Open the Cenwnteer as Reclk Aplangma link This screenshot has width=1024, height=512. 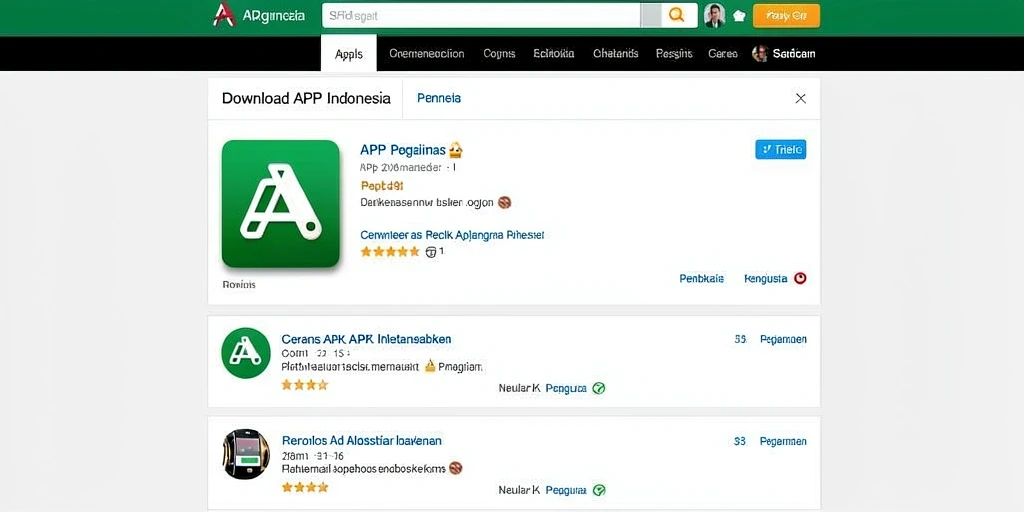(452, 234)
